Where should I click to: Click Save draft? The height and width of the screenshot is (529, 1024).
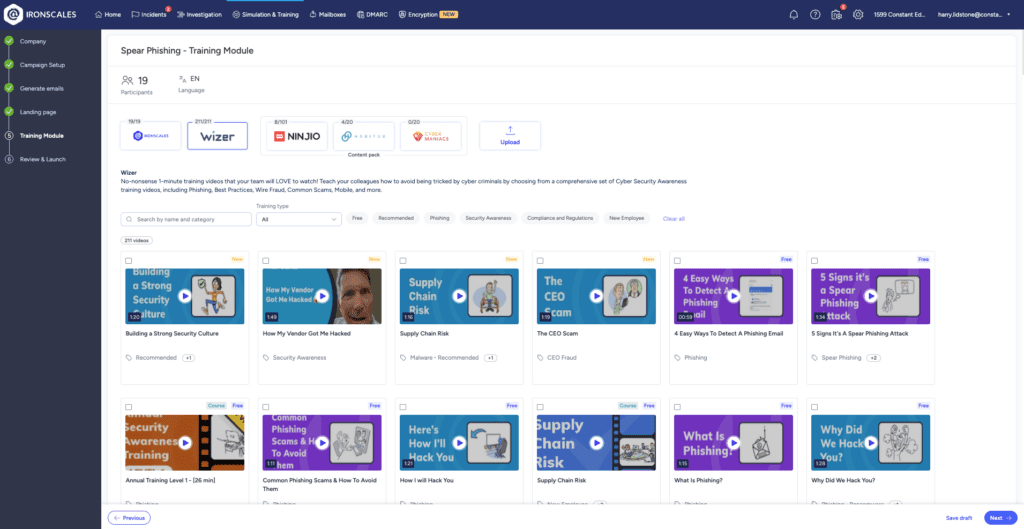(x=959, y=518)
